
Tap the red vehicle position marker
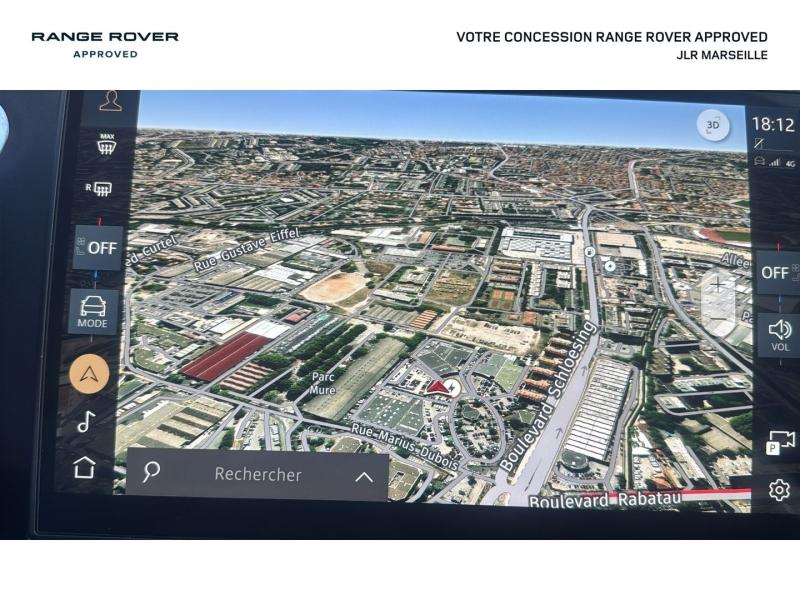coord(441,387)
